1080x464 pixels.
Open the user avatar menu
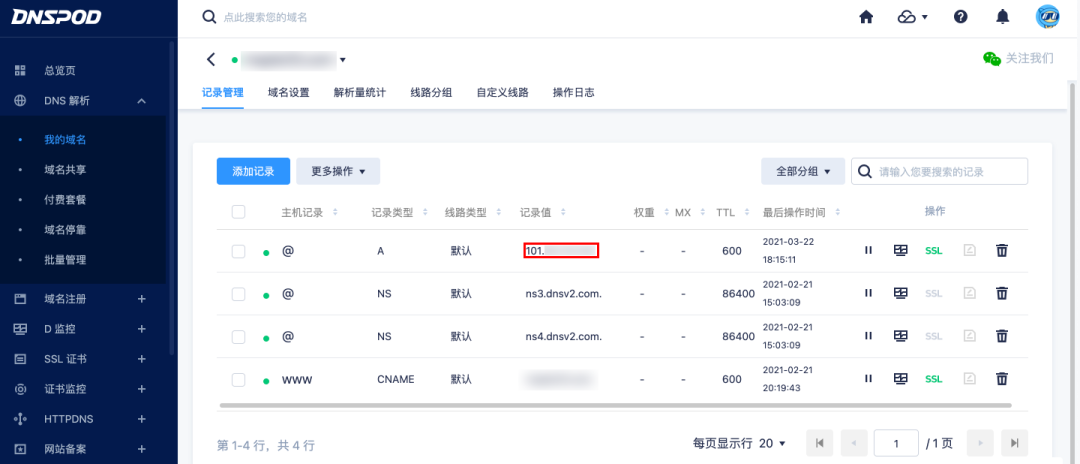(x=1048, y=17)
